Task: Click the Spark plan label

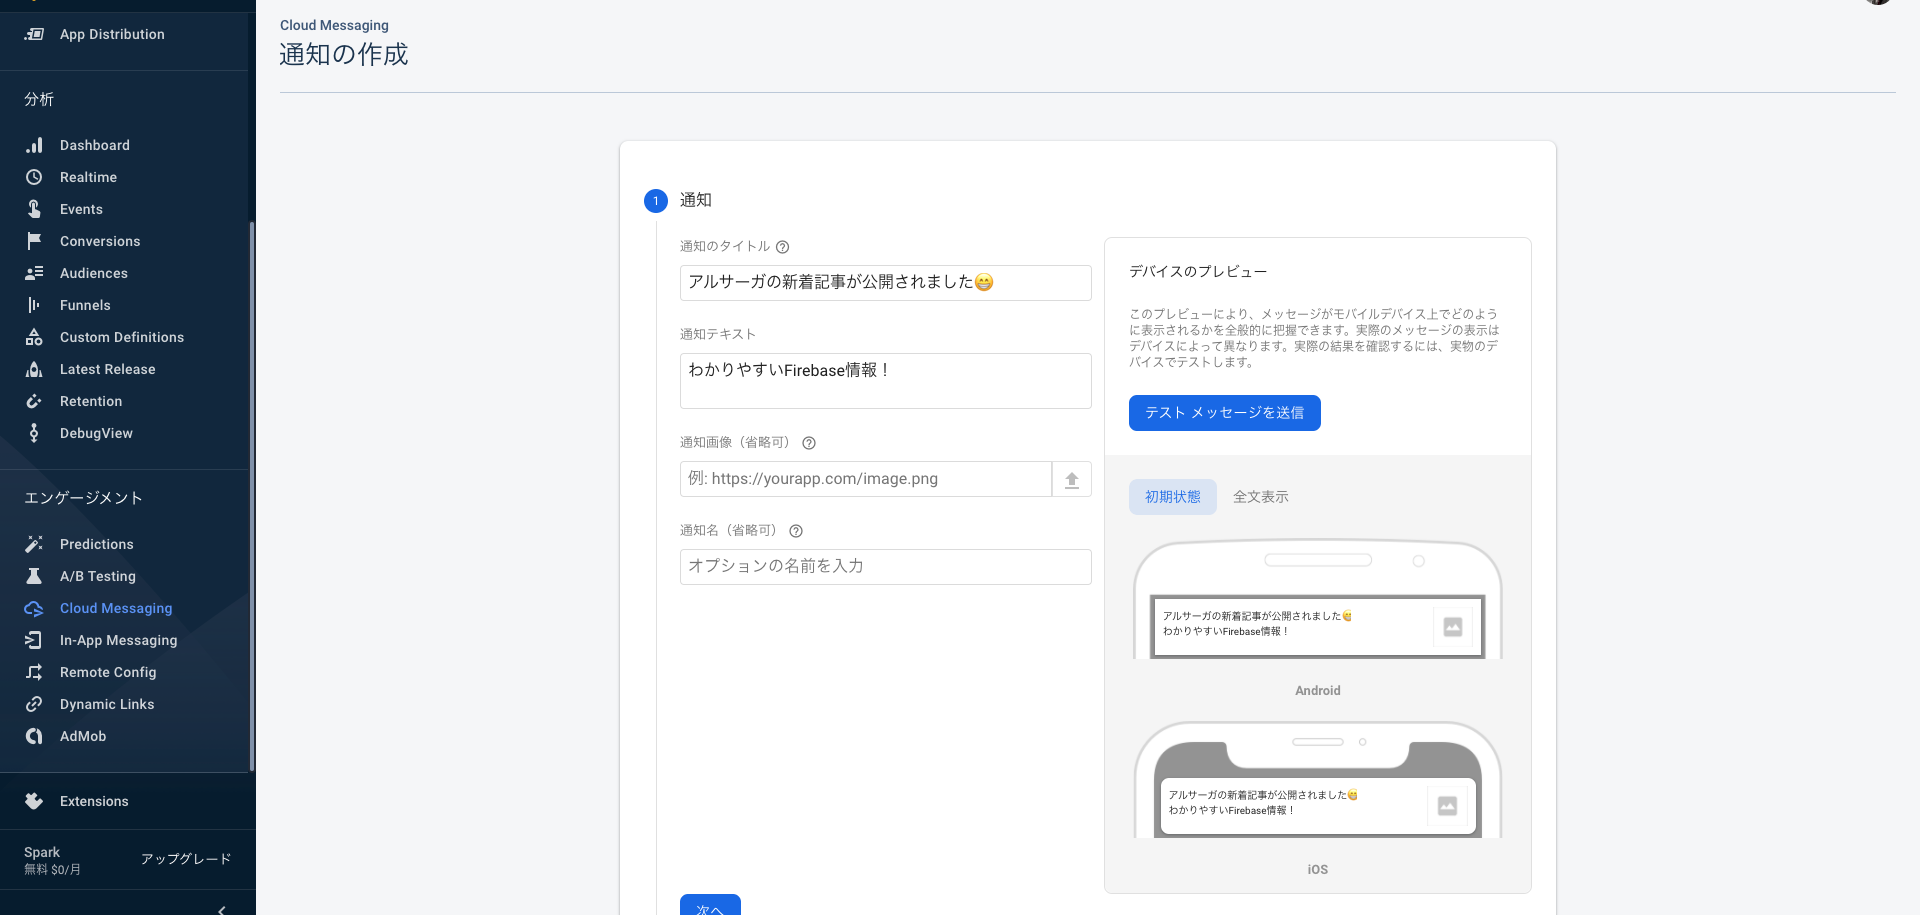Action: coord(42,852)
